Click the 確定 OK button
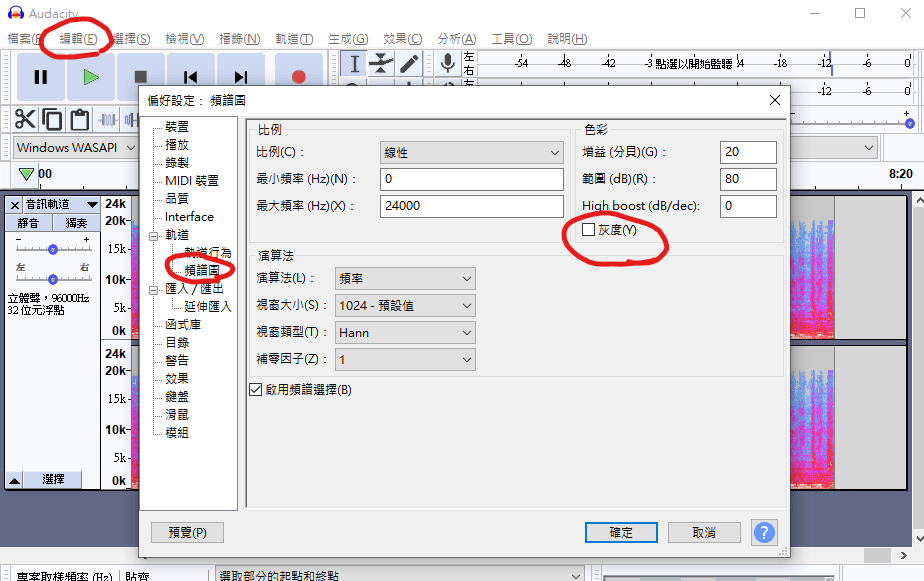The height and width of the screenshot is (581, 924). click(x=621, y=533)
